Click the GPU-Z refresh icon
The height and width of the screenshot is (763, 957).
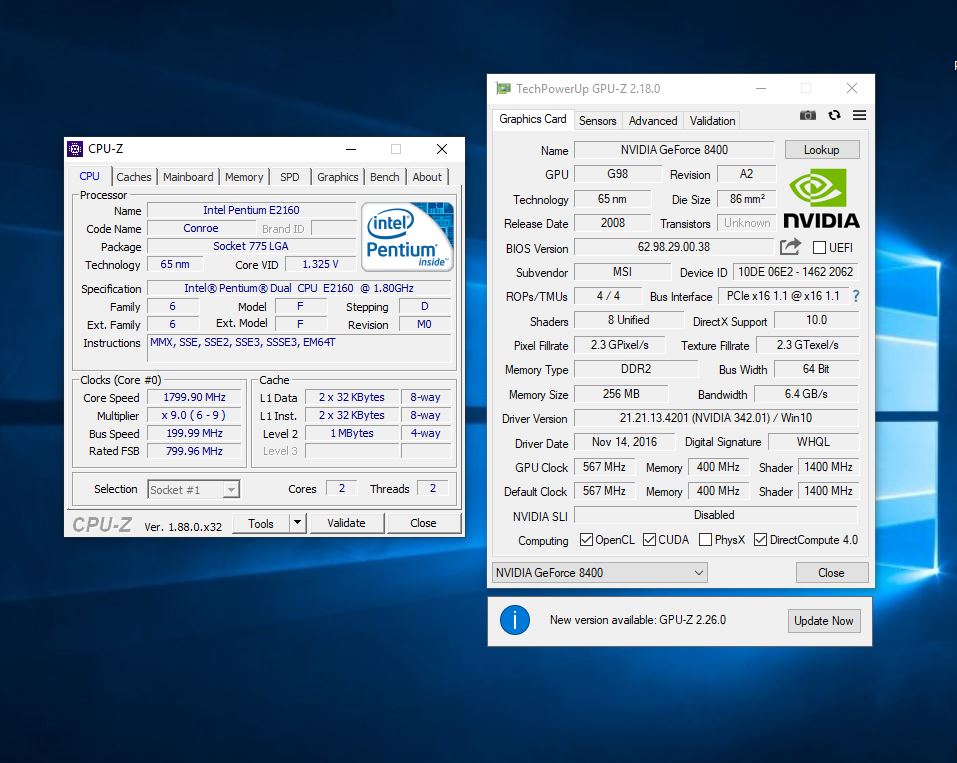tap(834, 115)
